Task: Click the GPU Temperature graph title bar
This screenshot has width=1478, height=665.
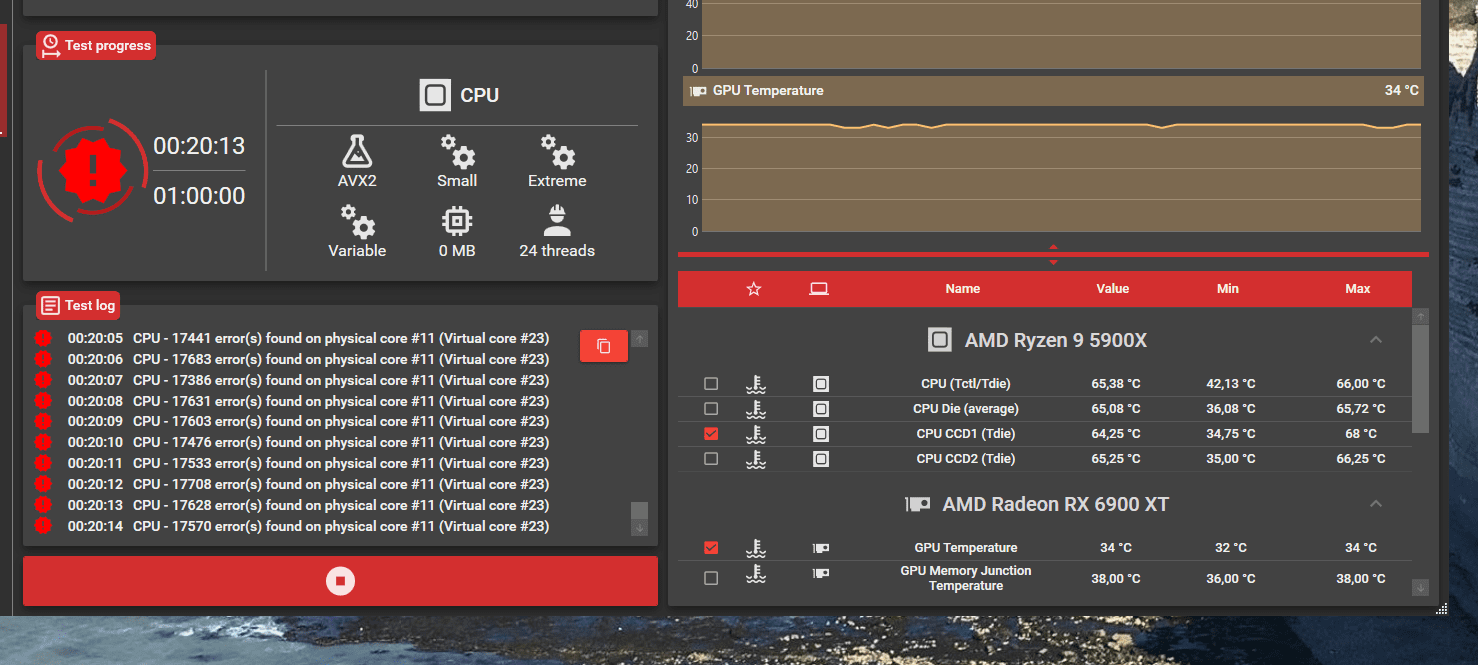Action: pyautogui.click(x=1053, y=91)
